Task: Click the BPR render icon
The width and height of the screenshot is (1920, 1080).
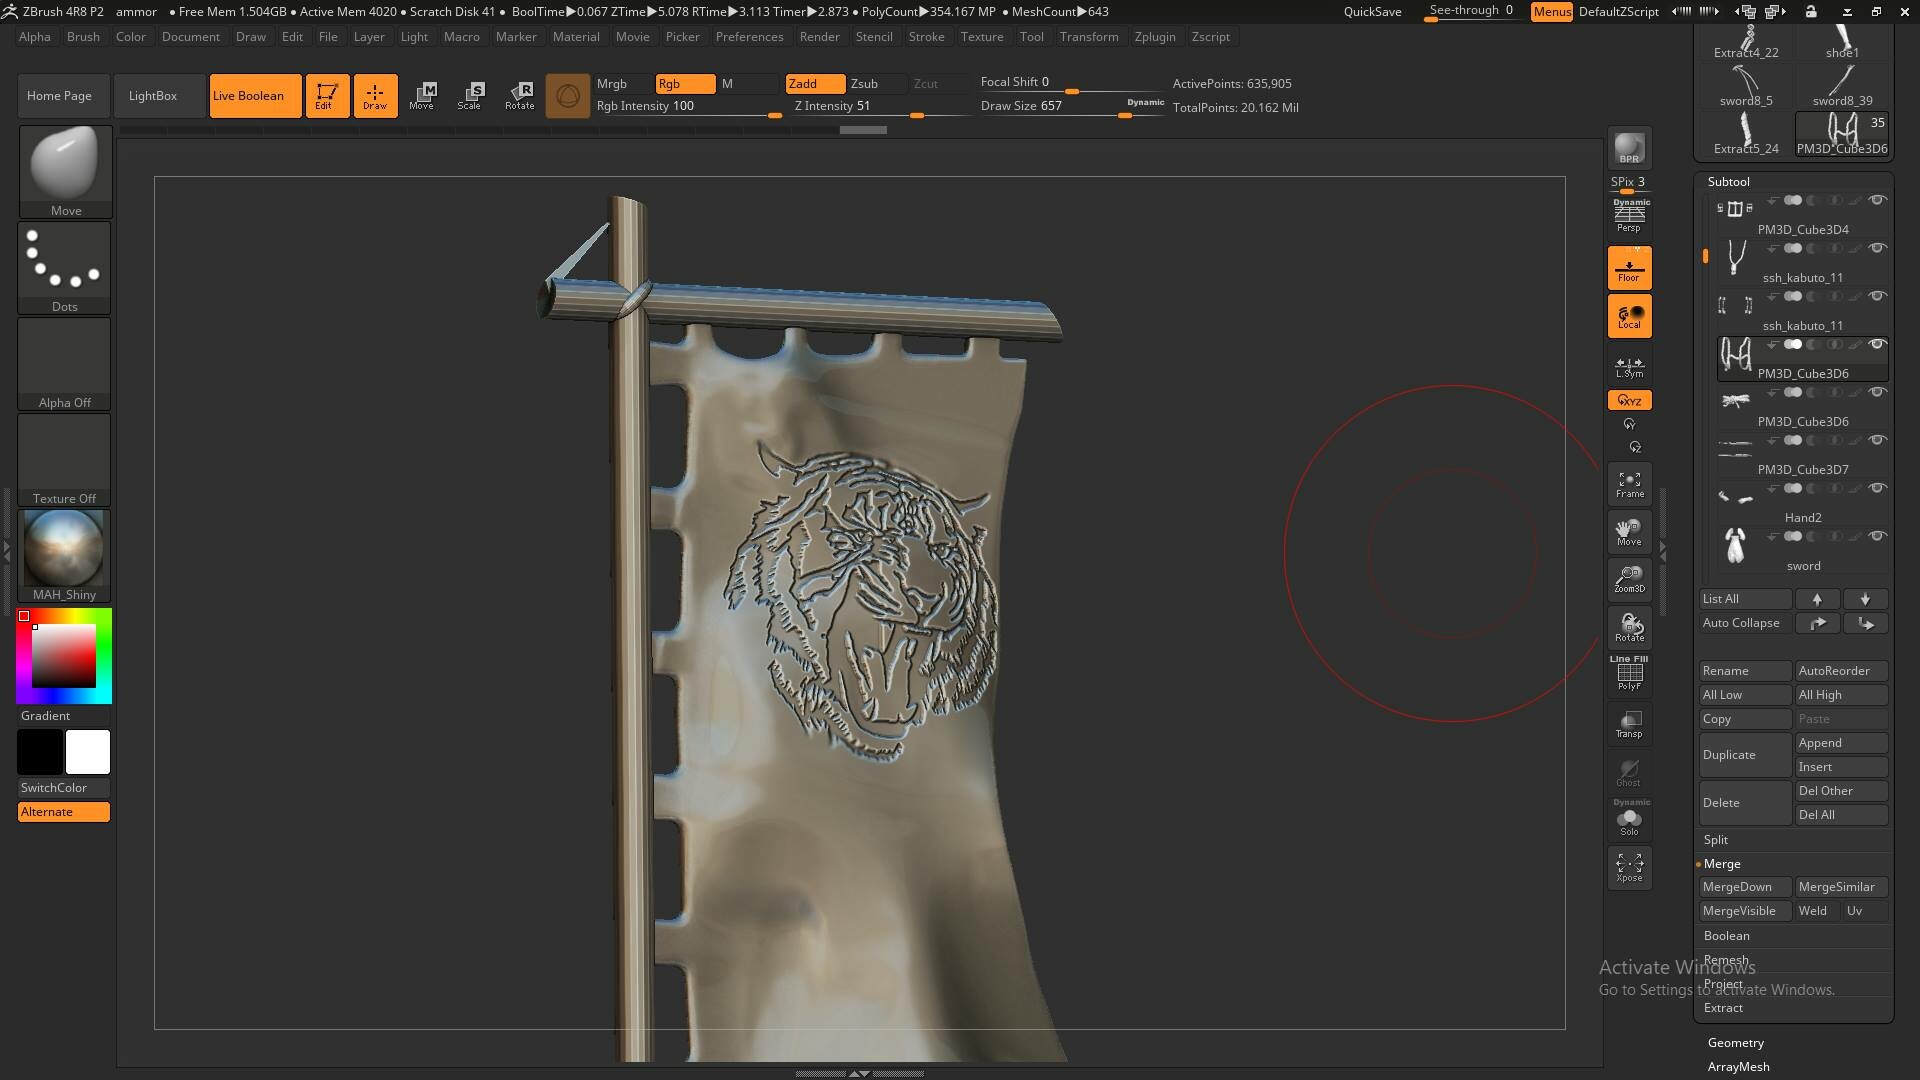Action: 1629,148
